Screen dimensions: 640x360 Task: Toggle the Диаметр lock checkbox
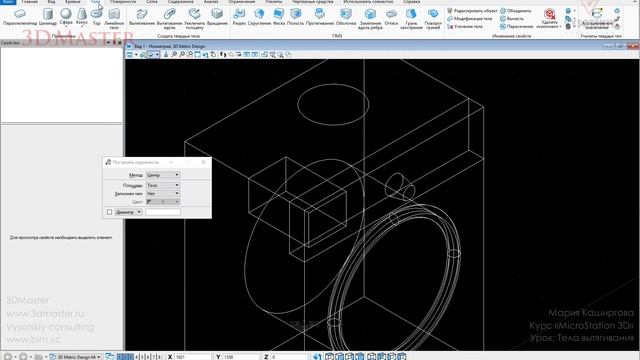[x=109, y=212]
